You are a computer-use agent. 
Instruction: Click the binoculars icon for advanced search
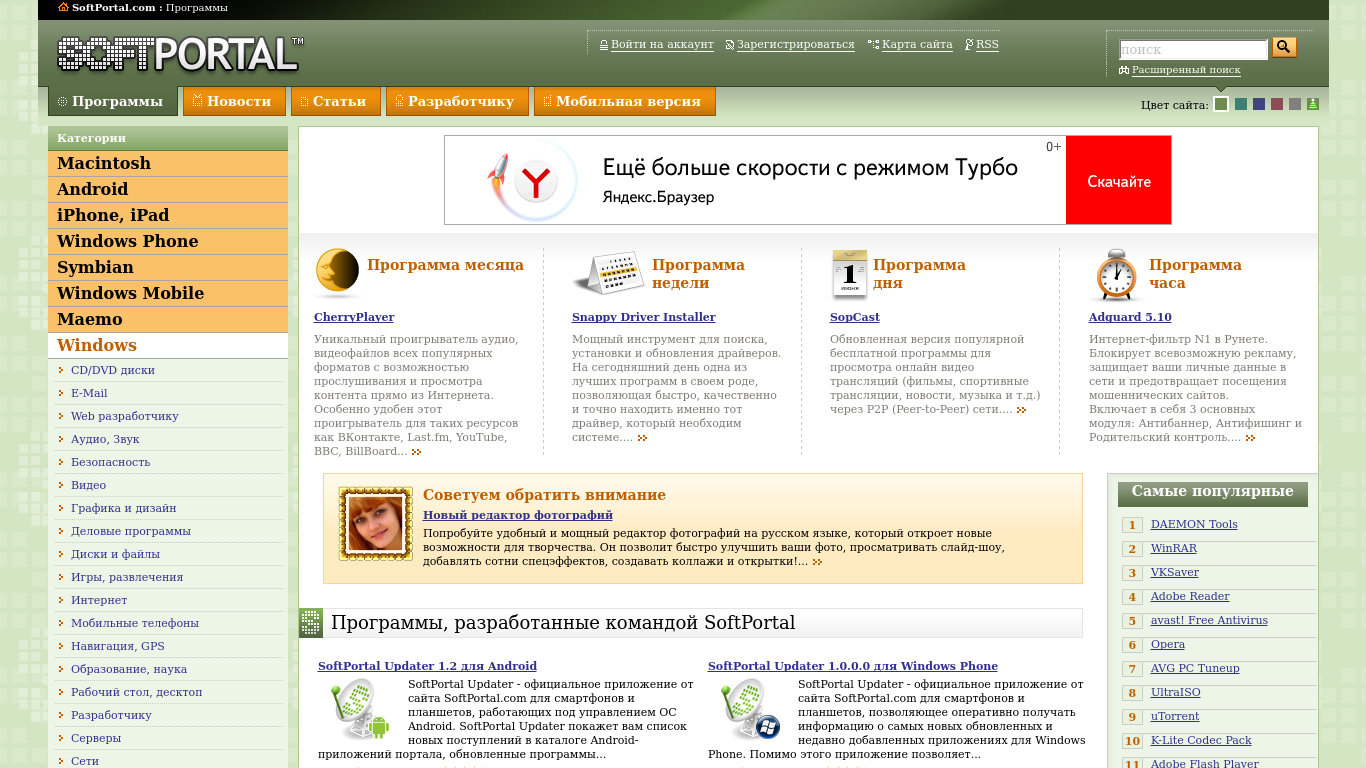tap(1124, 70)
